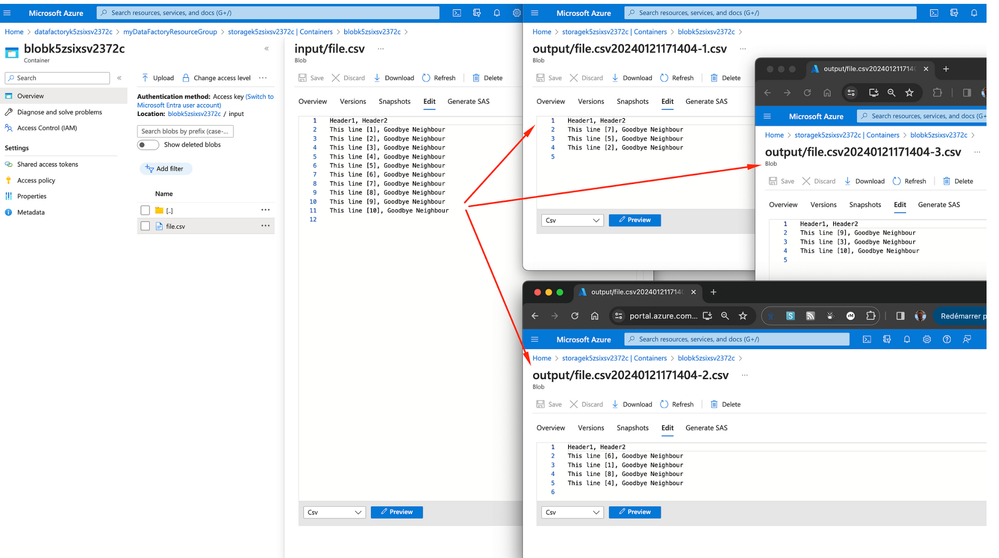This screenshot has height=558, width=999.
Task: Click Download in output file -3.csv toolbar
Action: [x=865, y=181]
